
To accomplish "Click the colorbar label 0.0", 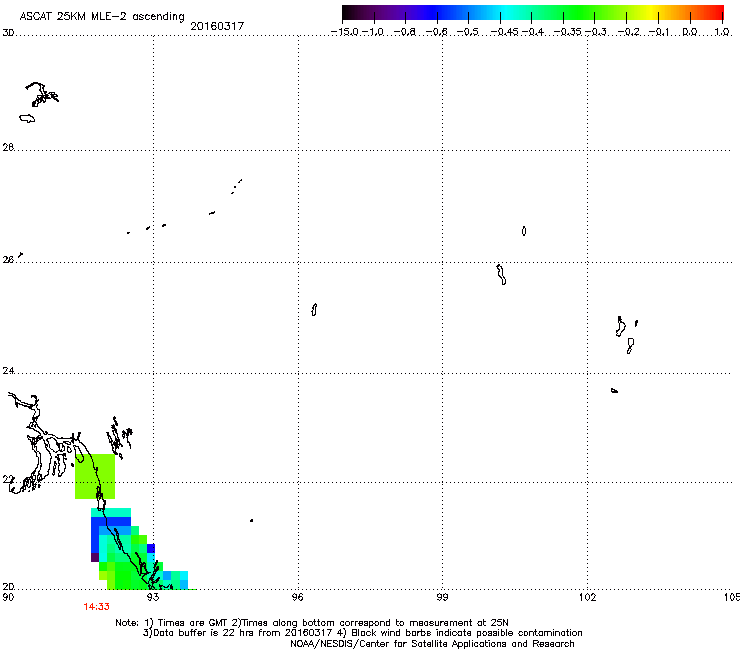I will coord(690,32).
